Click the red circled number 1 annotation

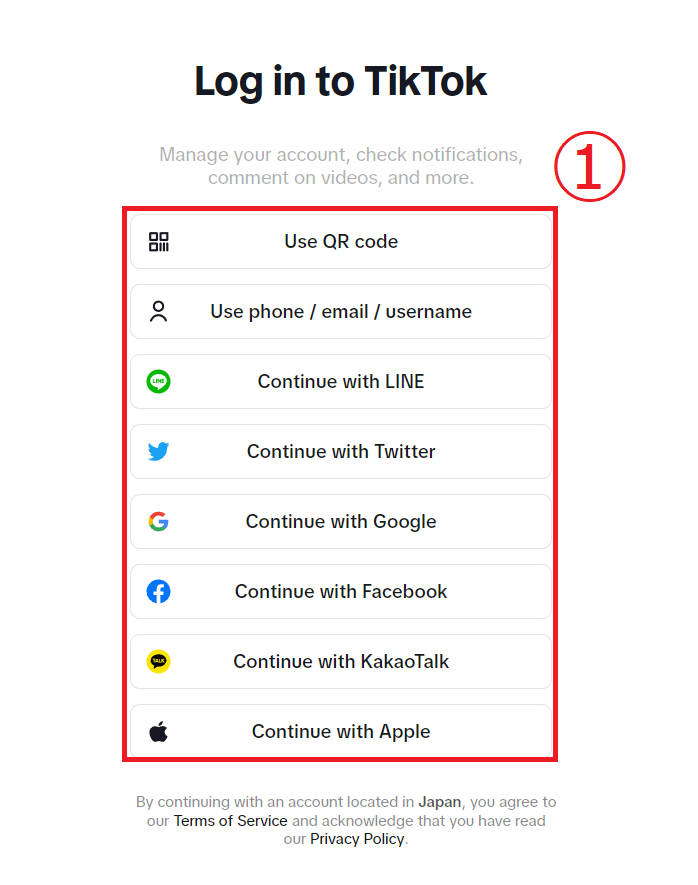tap(590, 167)
